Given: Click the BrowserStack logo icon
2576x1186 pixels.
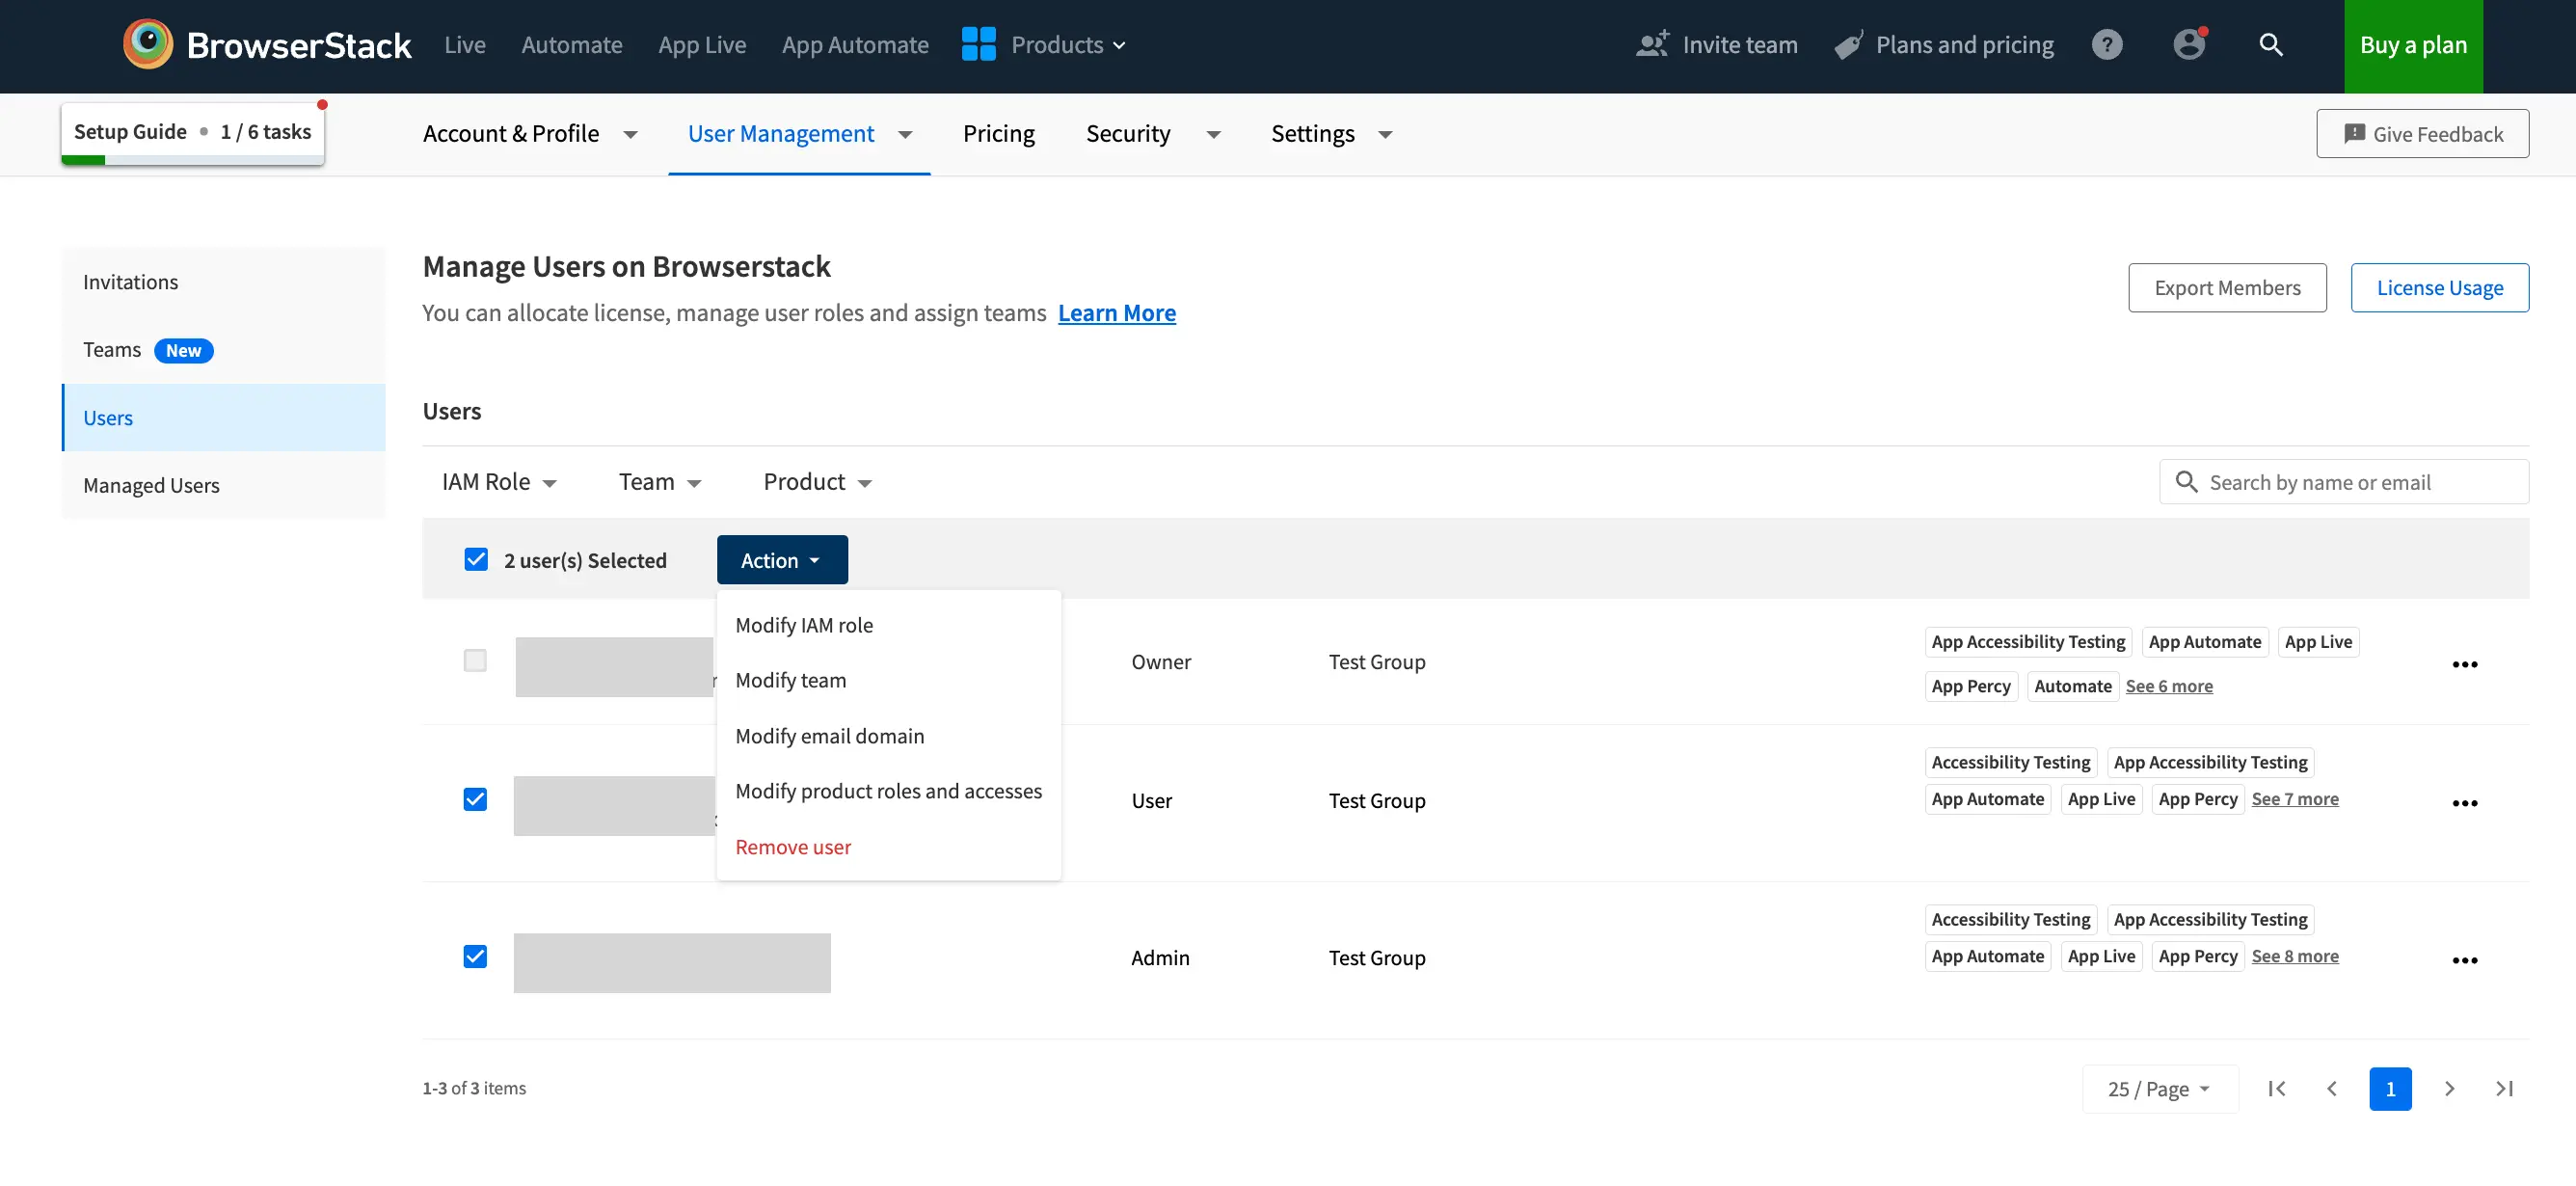Looking at the screenshot, I should [x=148, y=44].
